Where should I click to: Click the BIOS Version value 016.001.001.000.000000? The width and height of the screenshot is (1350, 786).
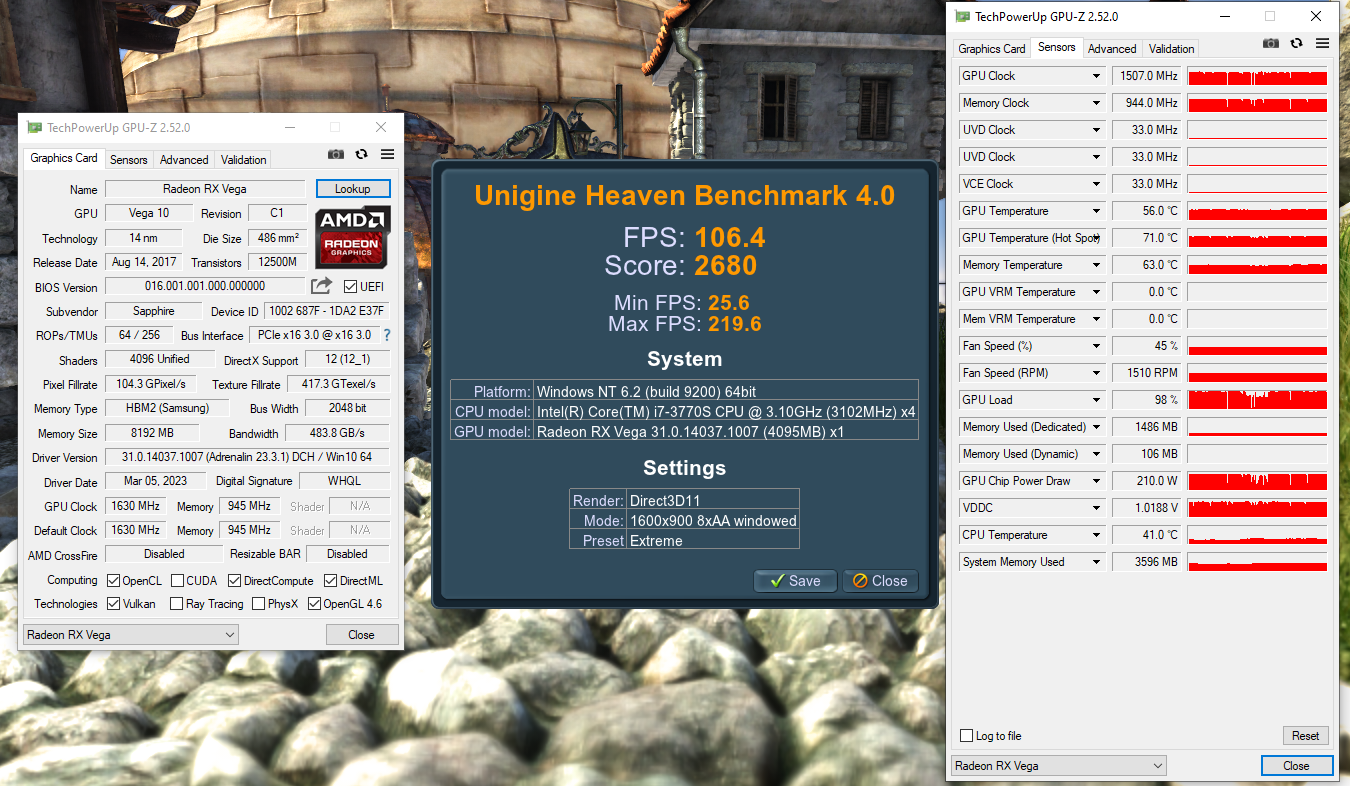pos(205,287)
